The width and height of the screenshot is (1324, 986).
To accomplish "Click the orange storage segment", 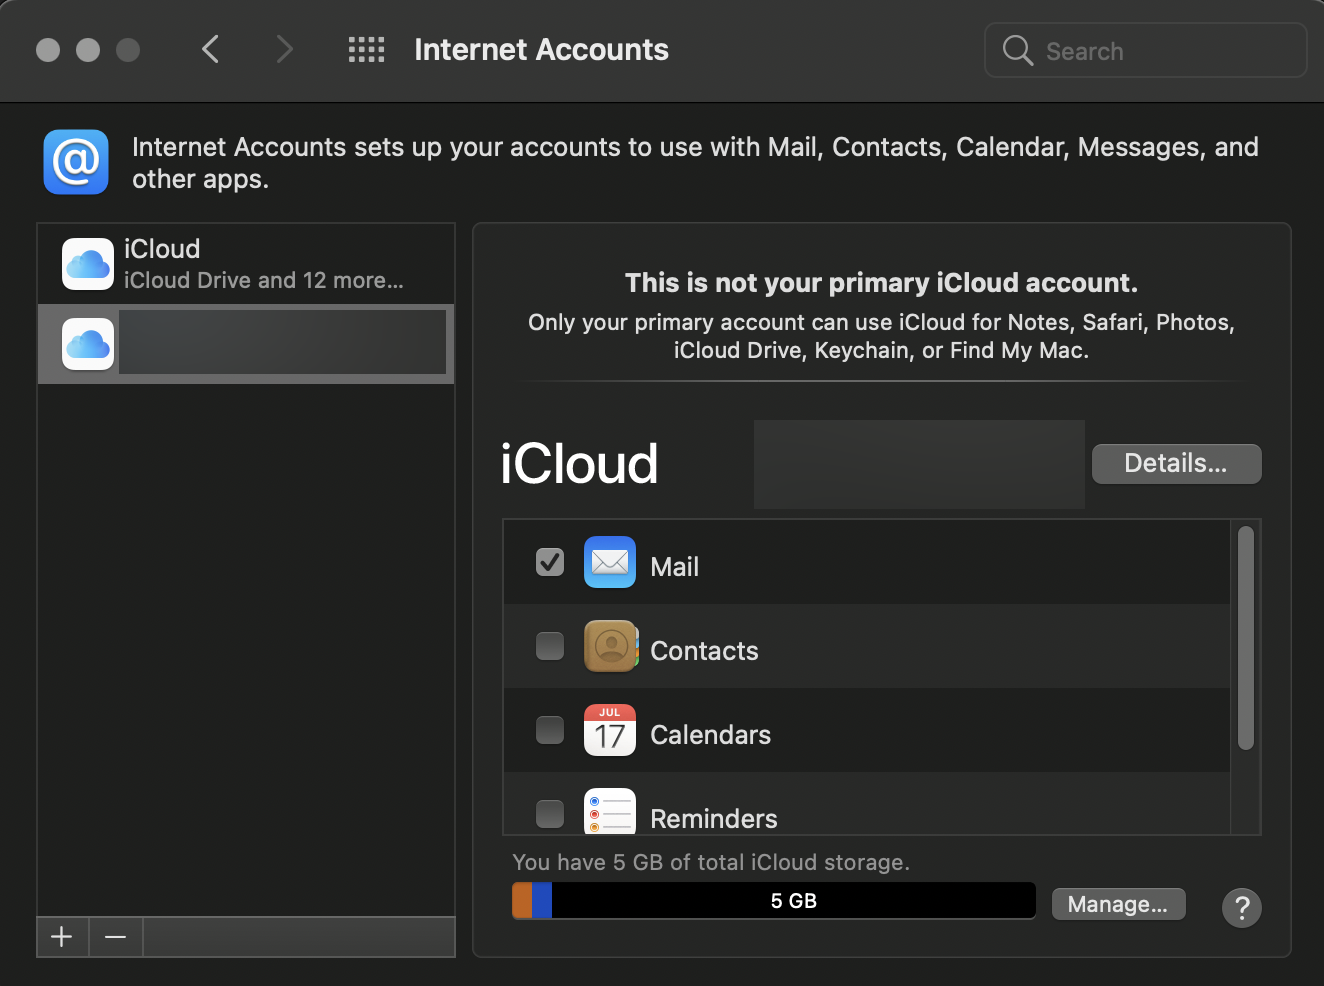I will pyautogui.click(x=522, y=900).
